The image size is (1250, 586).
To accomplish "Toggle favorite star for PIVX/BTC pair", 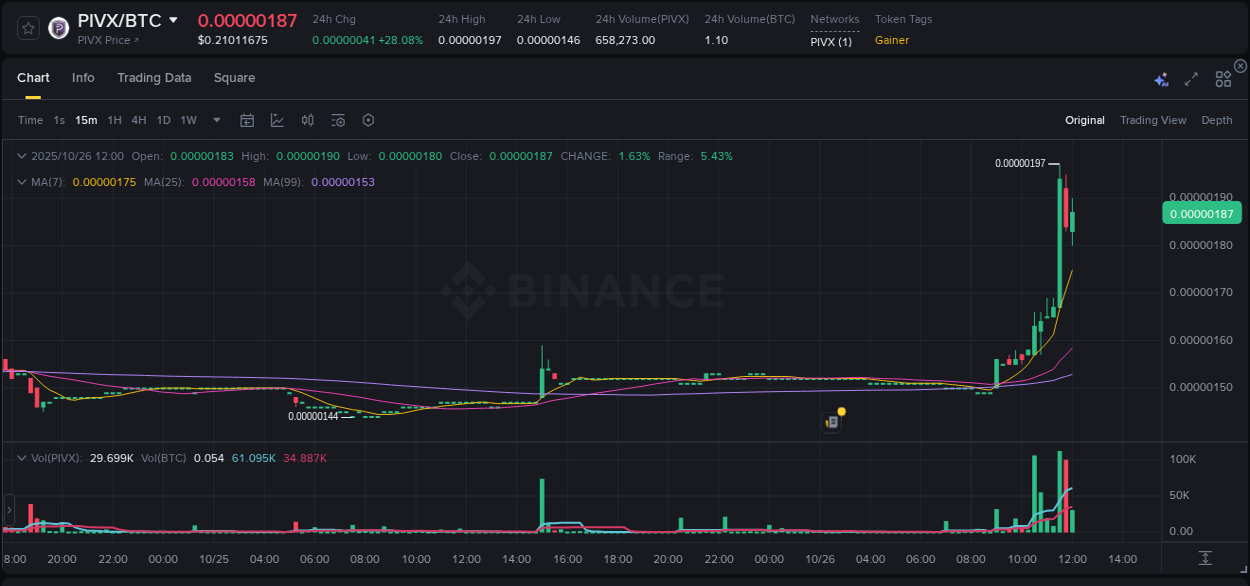I will 27,27.
